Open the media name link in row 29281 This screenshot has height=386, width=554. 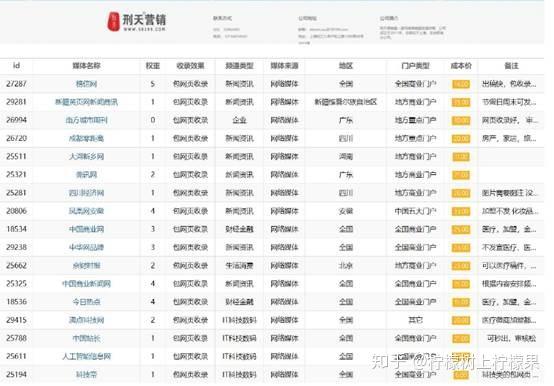(87, 102)
